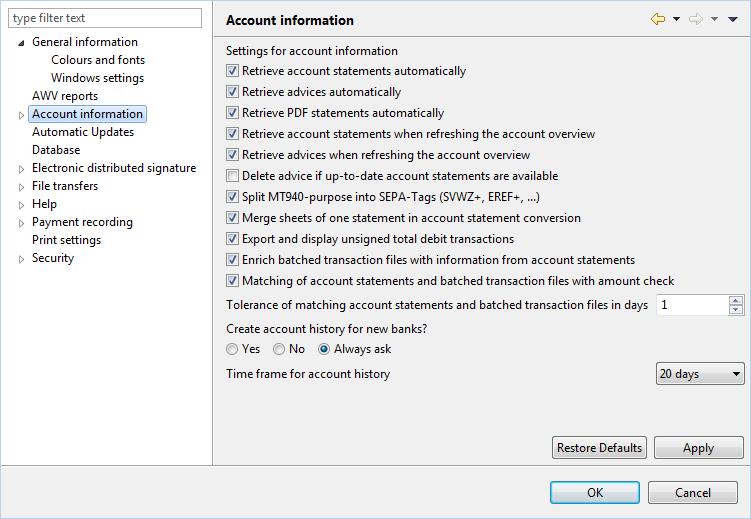
Task: Expand the Electronic distributed signature node
Action: 21,169
